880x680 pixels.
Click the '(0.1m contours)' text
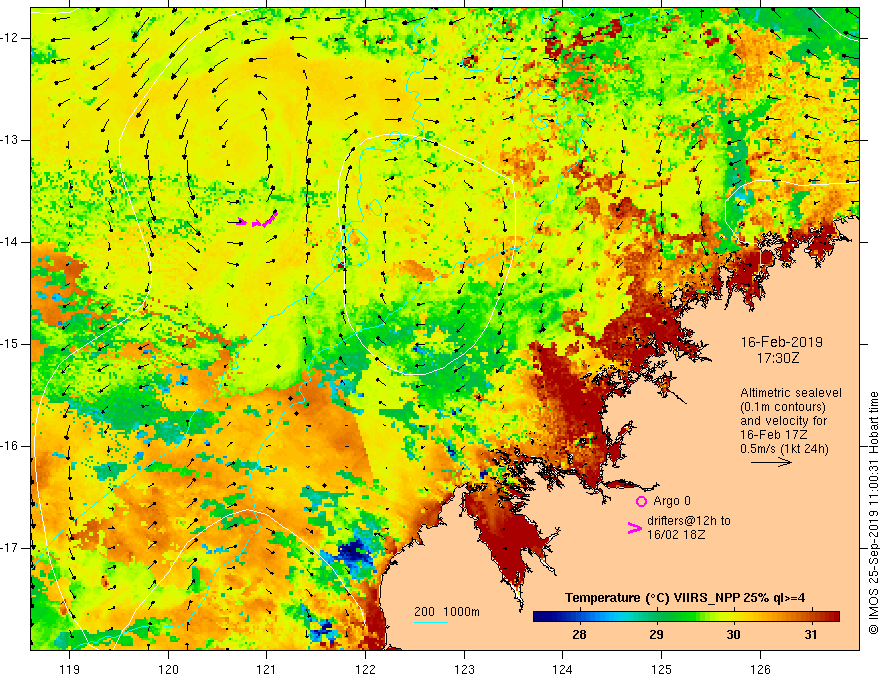coord(782,407)
